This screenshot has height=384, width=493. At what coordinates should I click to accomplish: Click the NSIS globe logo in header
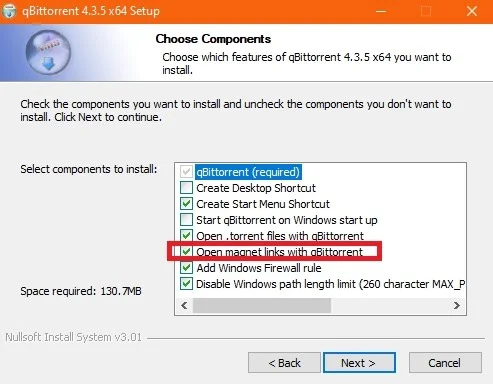48,52
